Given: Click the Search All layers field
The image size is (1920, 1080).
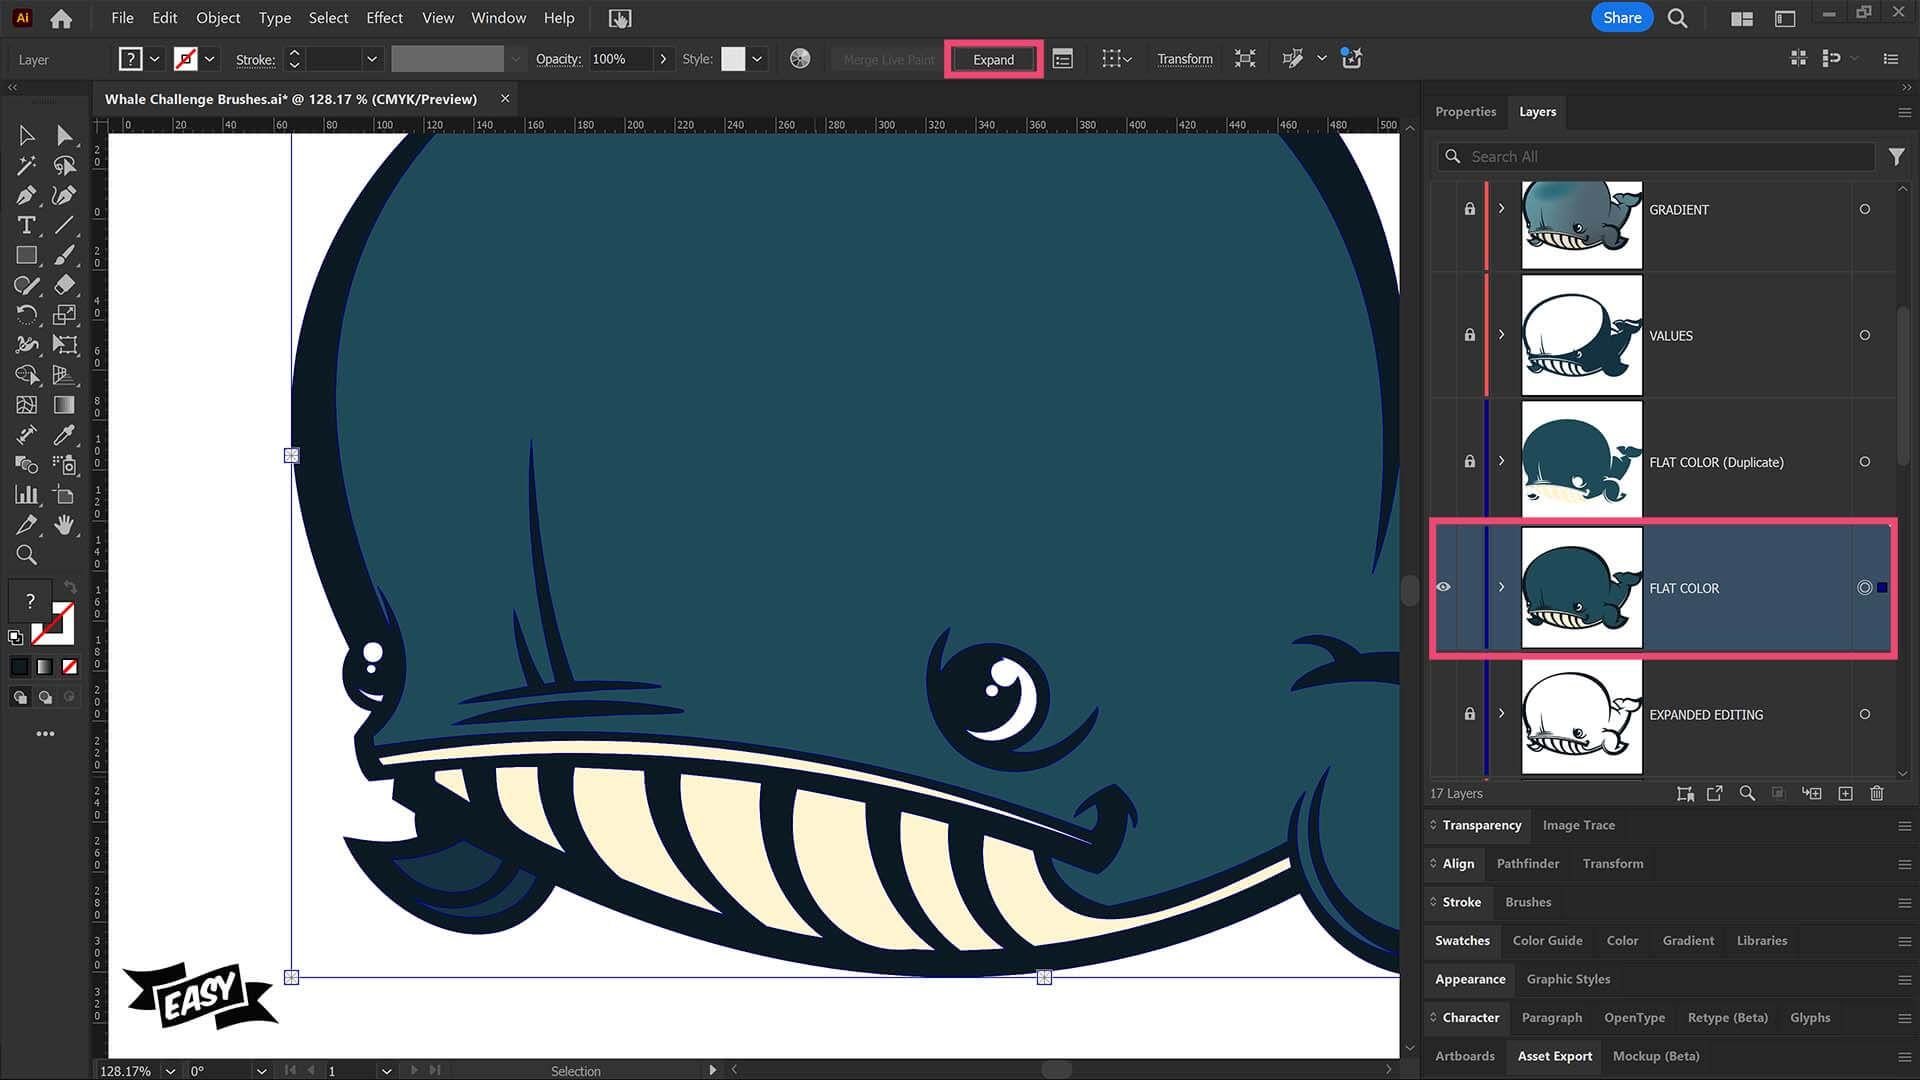Looking at the screenshot, I should pyautogui.click(x=1656, y=157).
